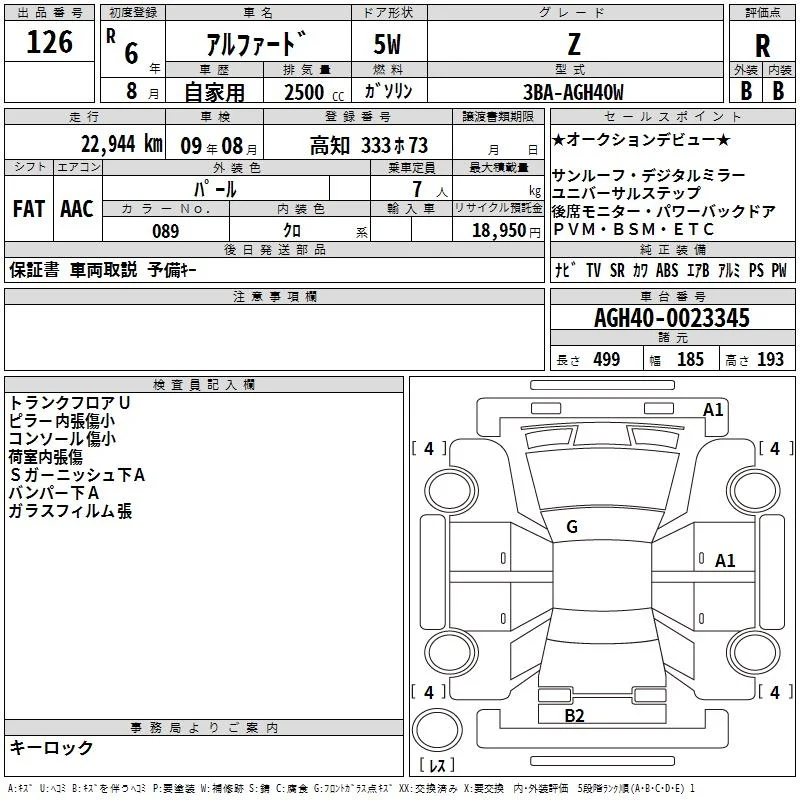
Task: Click width value 185
Action: click(690, 359)
